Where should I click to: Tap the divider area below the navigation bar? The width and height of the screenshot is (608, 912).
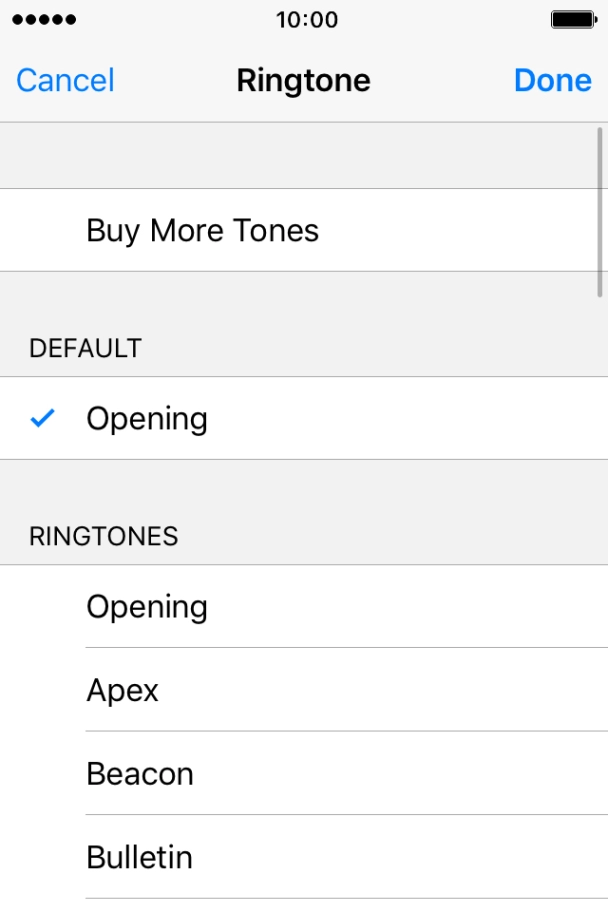tap(304, 155)
